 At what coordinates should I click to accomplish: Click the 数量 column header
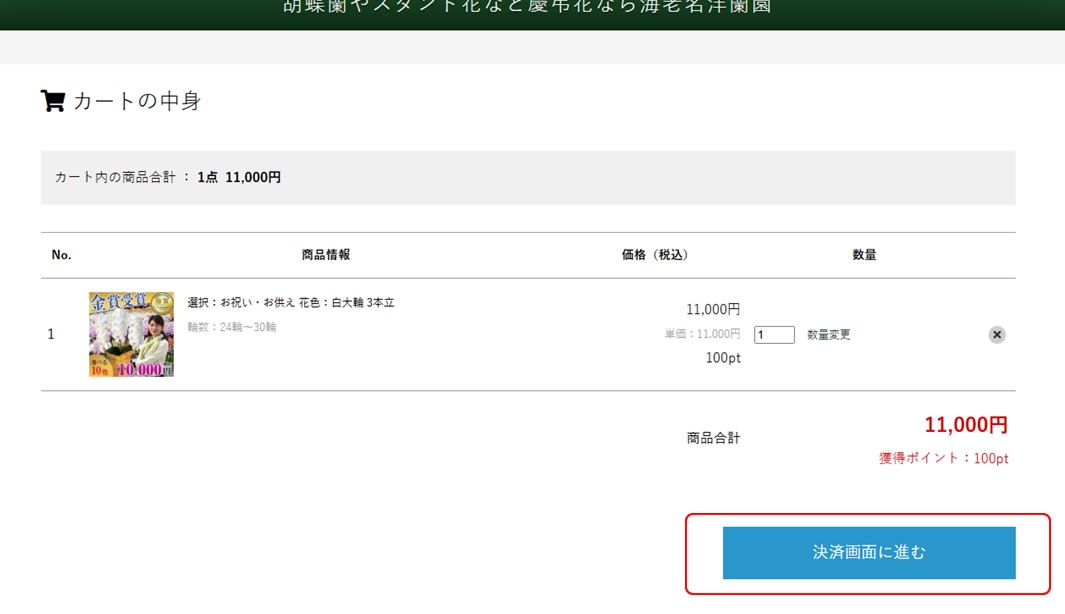864,255
